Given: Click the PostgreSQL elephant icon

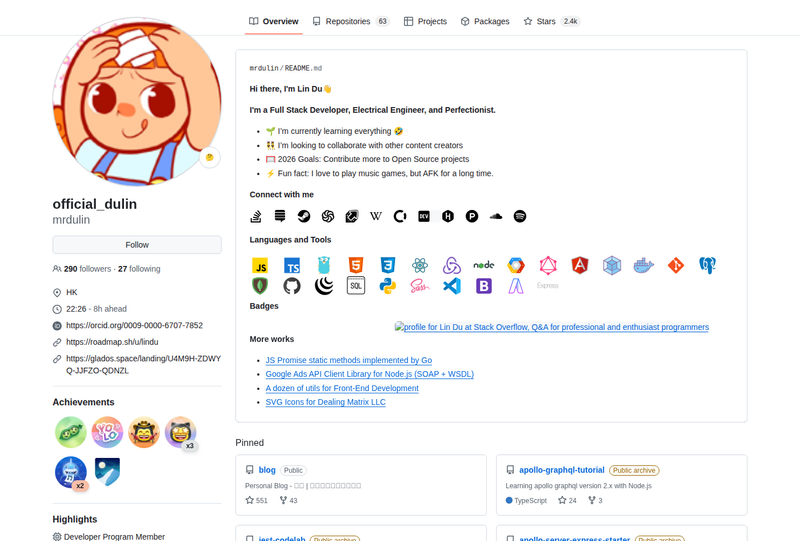Looking at the screenshot, I should [708, 265].
